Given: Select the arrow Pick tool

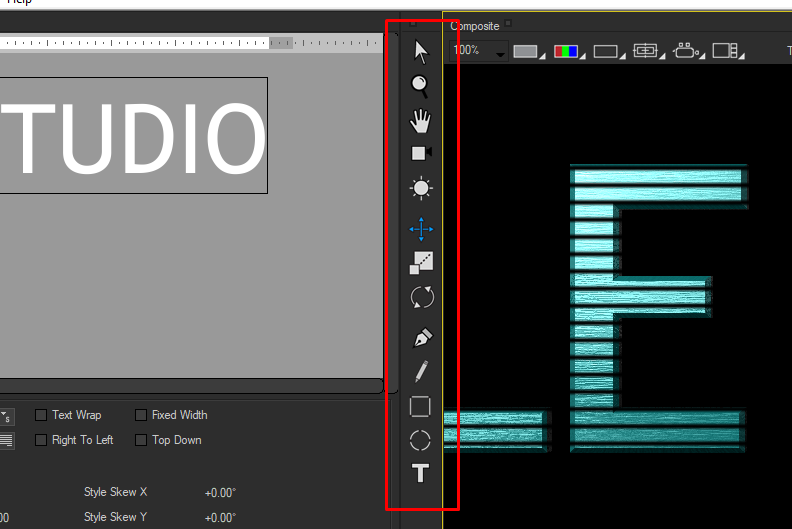Looking at the screenshot, I should (421, 51).
